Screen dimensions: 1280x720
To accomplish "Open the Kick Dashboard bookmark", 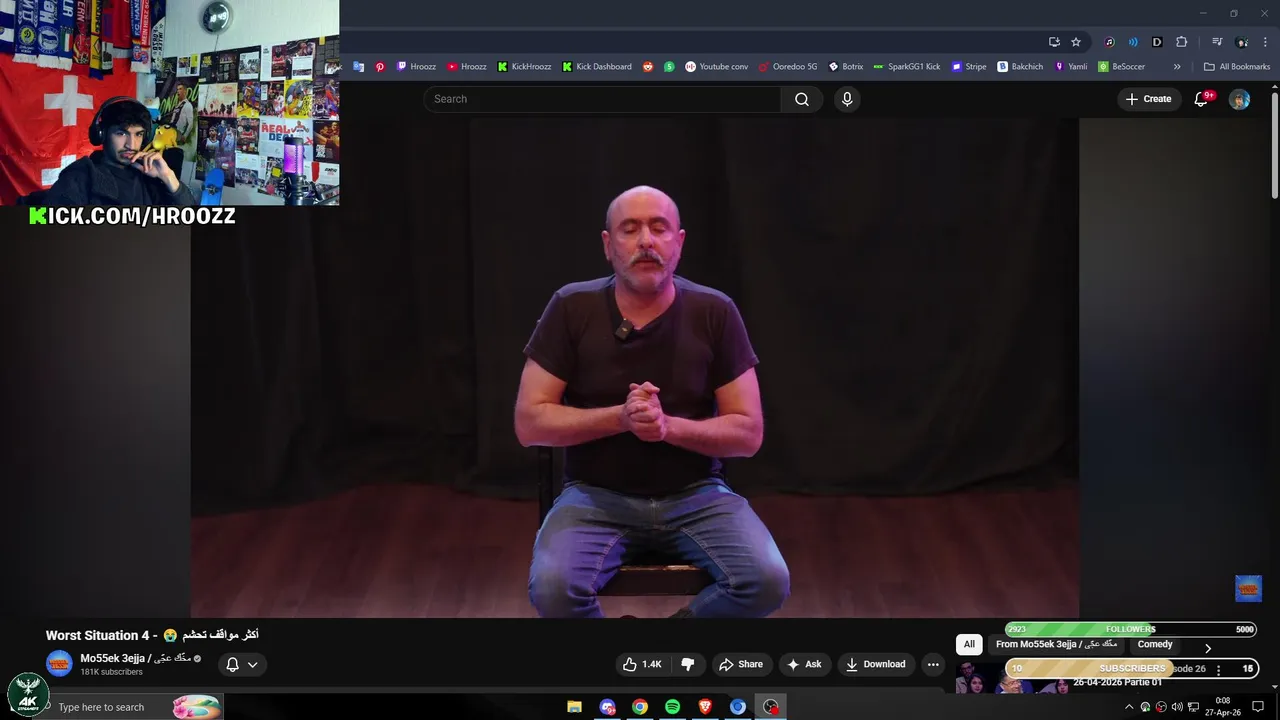I will coord(597,67).
